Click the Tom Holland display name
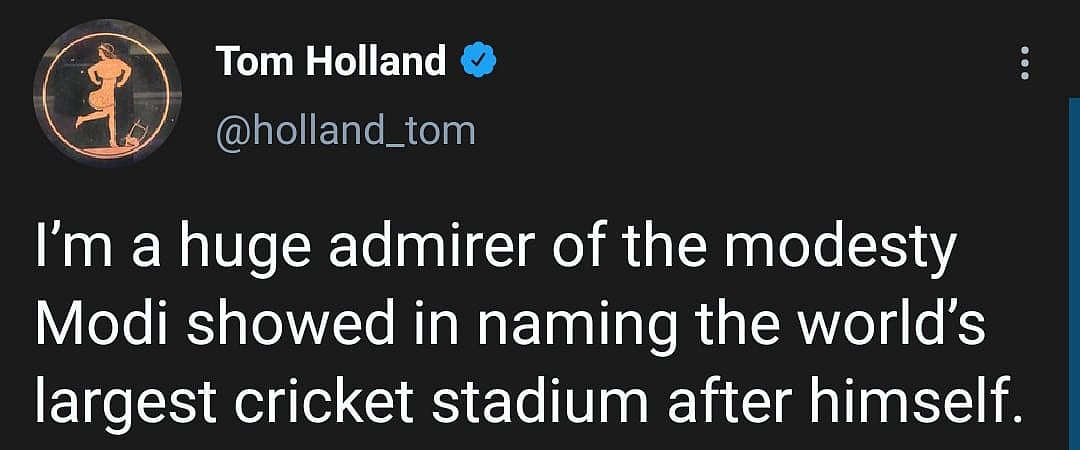The image size is (1080, 450). 331,62
